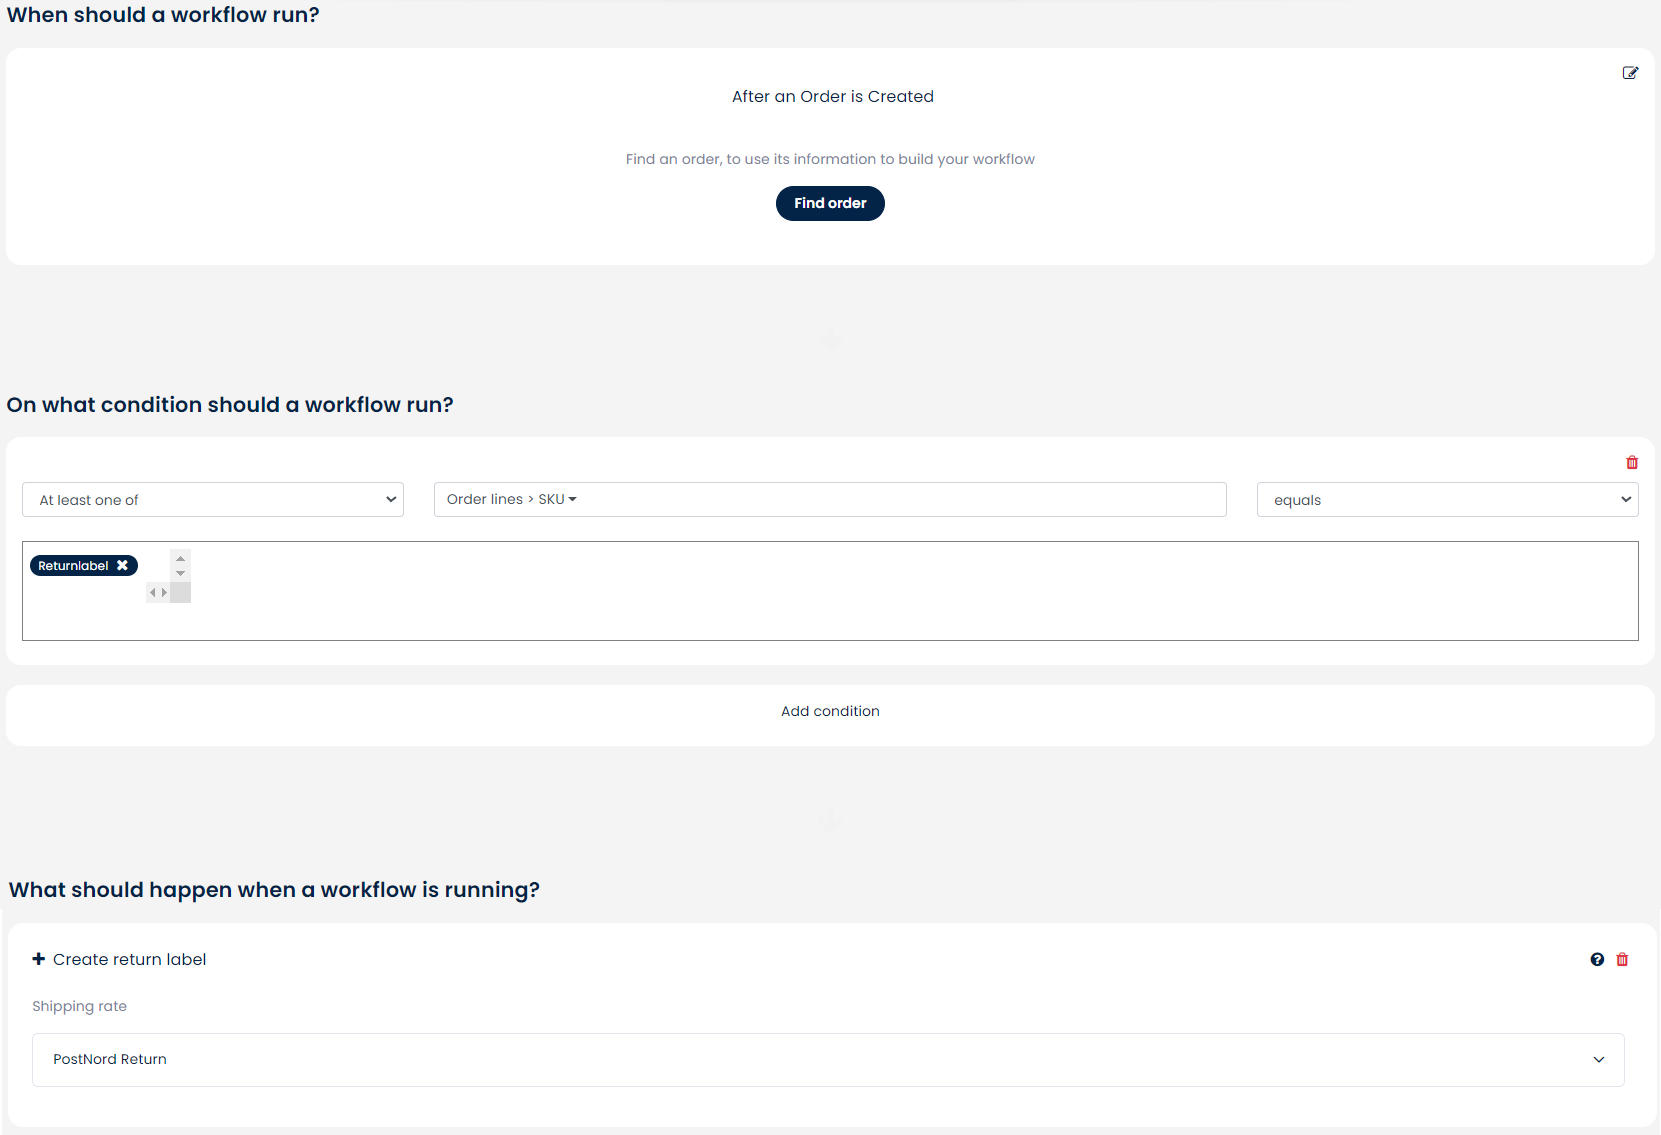
Task: Delete the Create return label action
Action: (1622, 960)
